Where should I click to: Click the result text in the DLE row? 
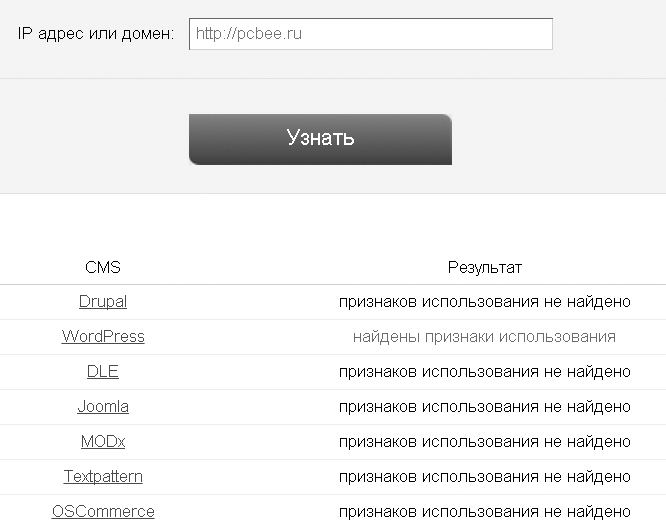coord(484,372)
